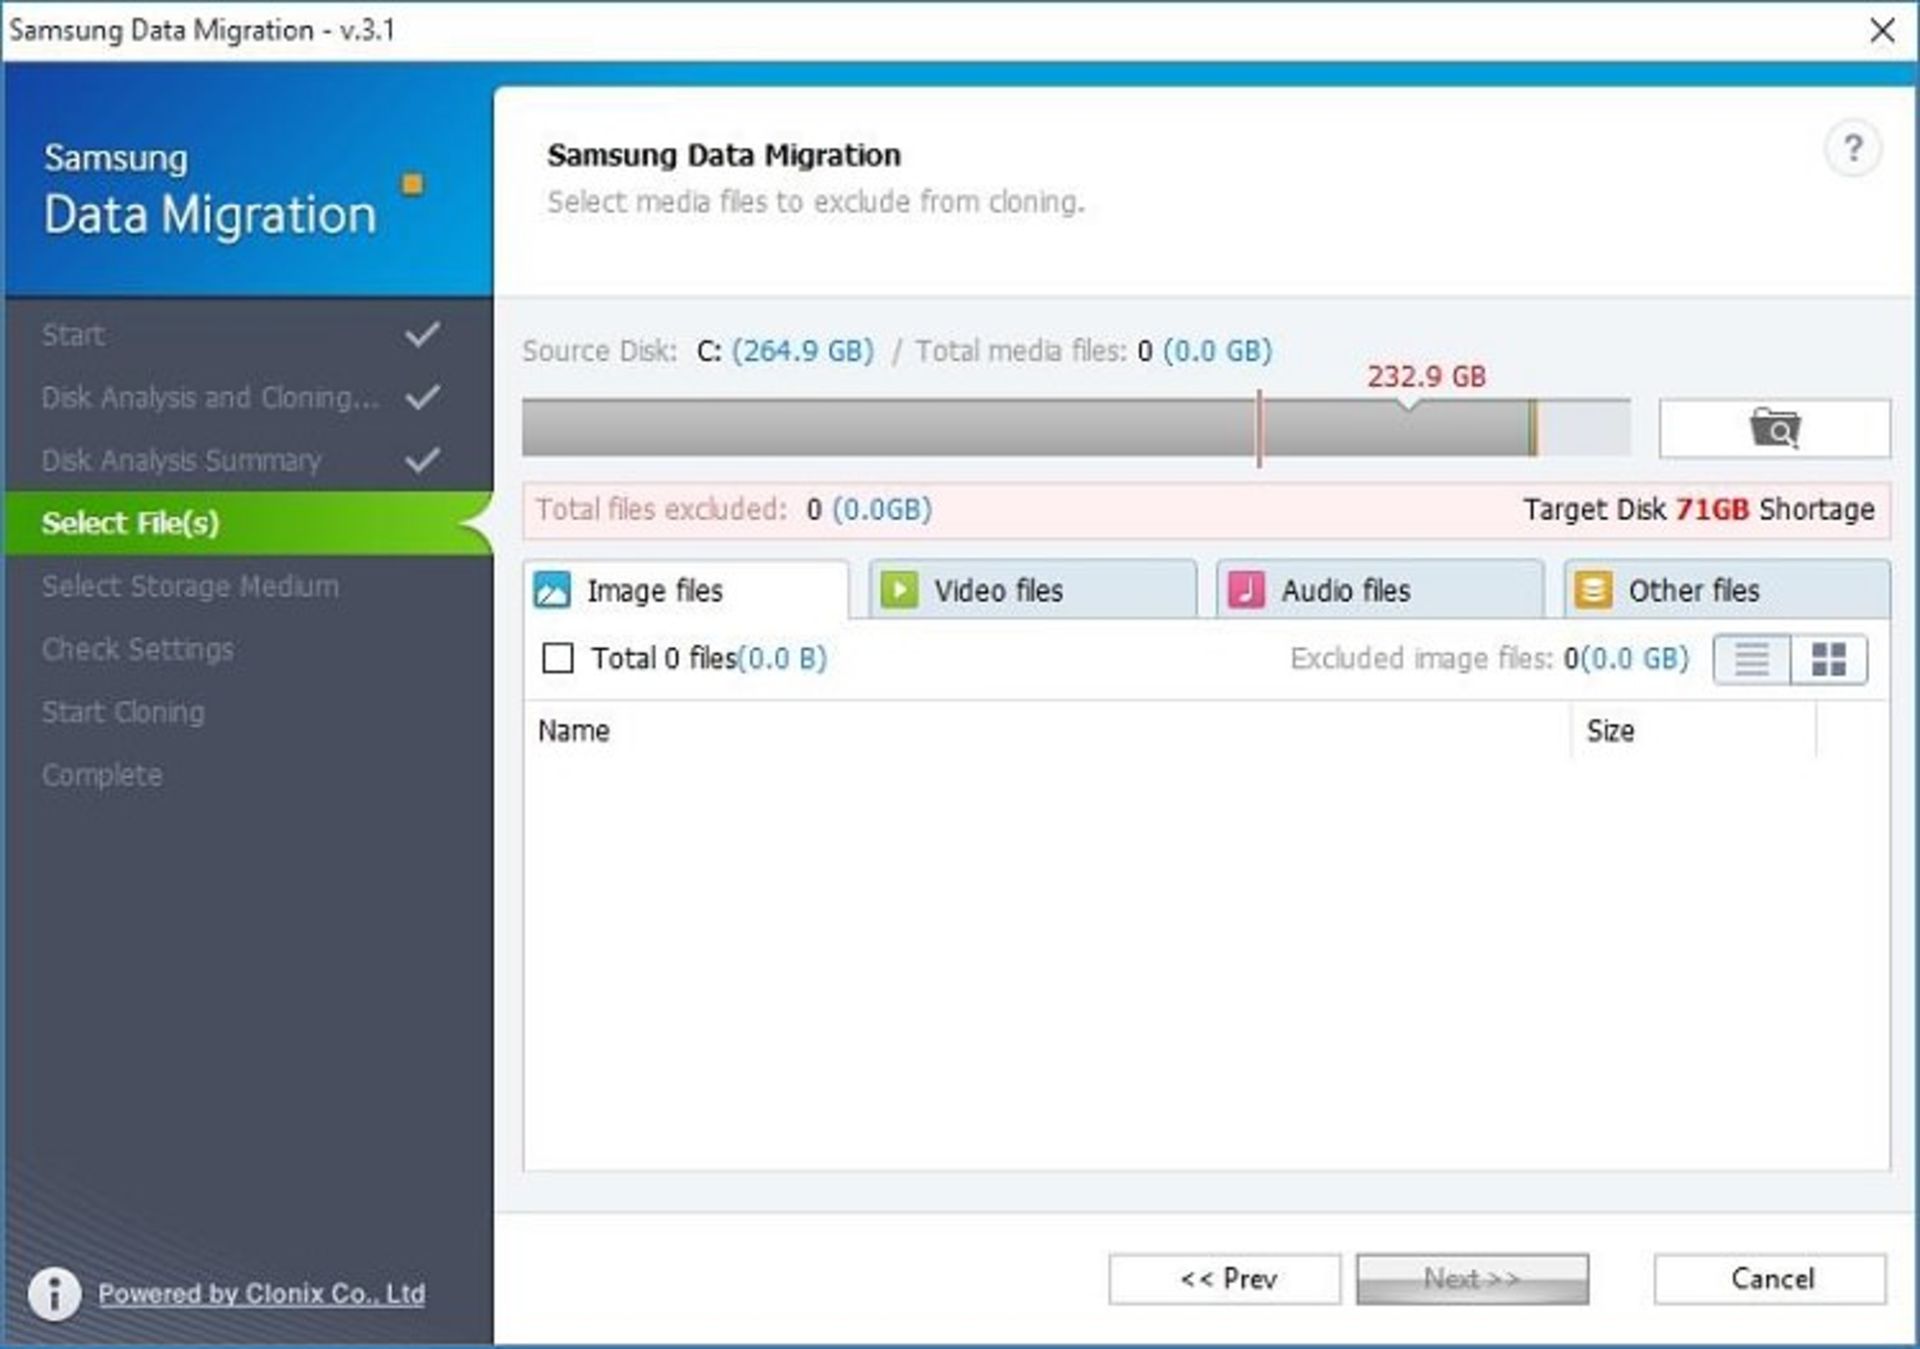The image size is (1920, 1349).
Task: Switch to list view icon
Action: pyautogui.click(x=1752, y=659)
